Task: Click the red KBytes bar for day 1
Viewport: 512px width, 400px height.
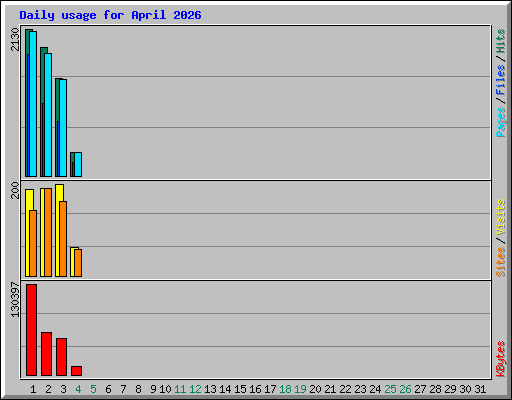Action: click(31, 330)
